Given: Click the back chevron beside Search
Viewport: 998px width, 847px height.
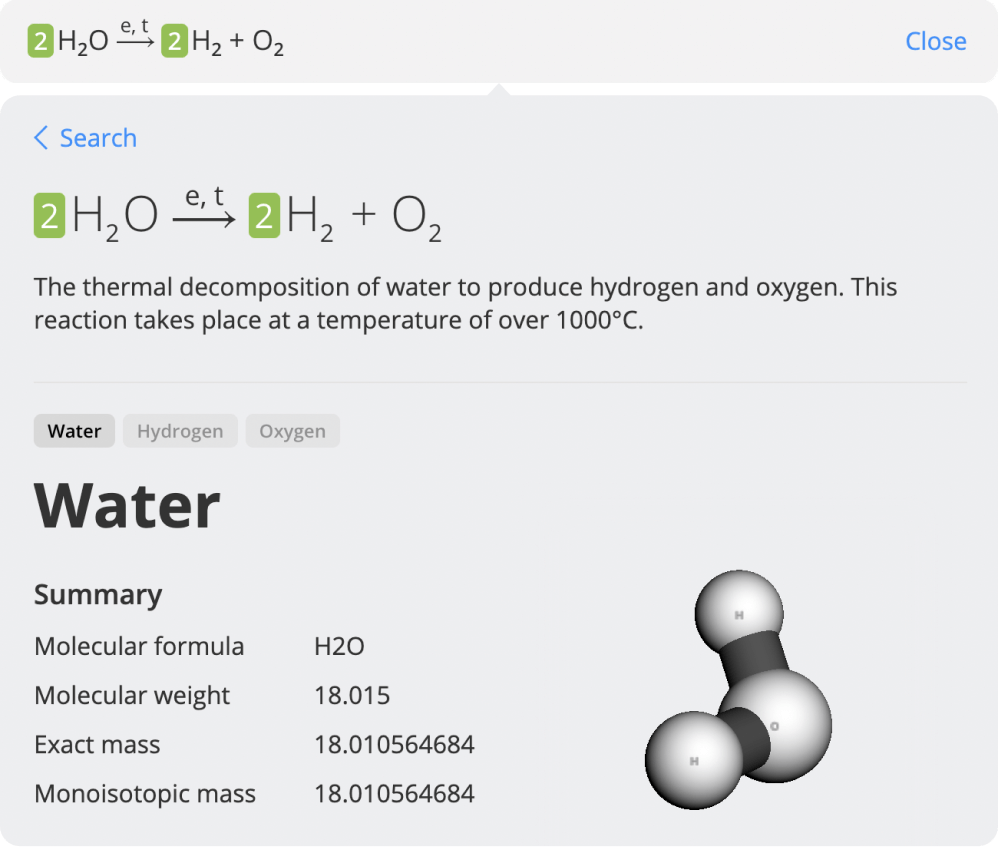Looking at the screenshot, I should point(41,138).
